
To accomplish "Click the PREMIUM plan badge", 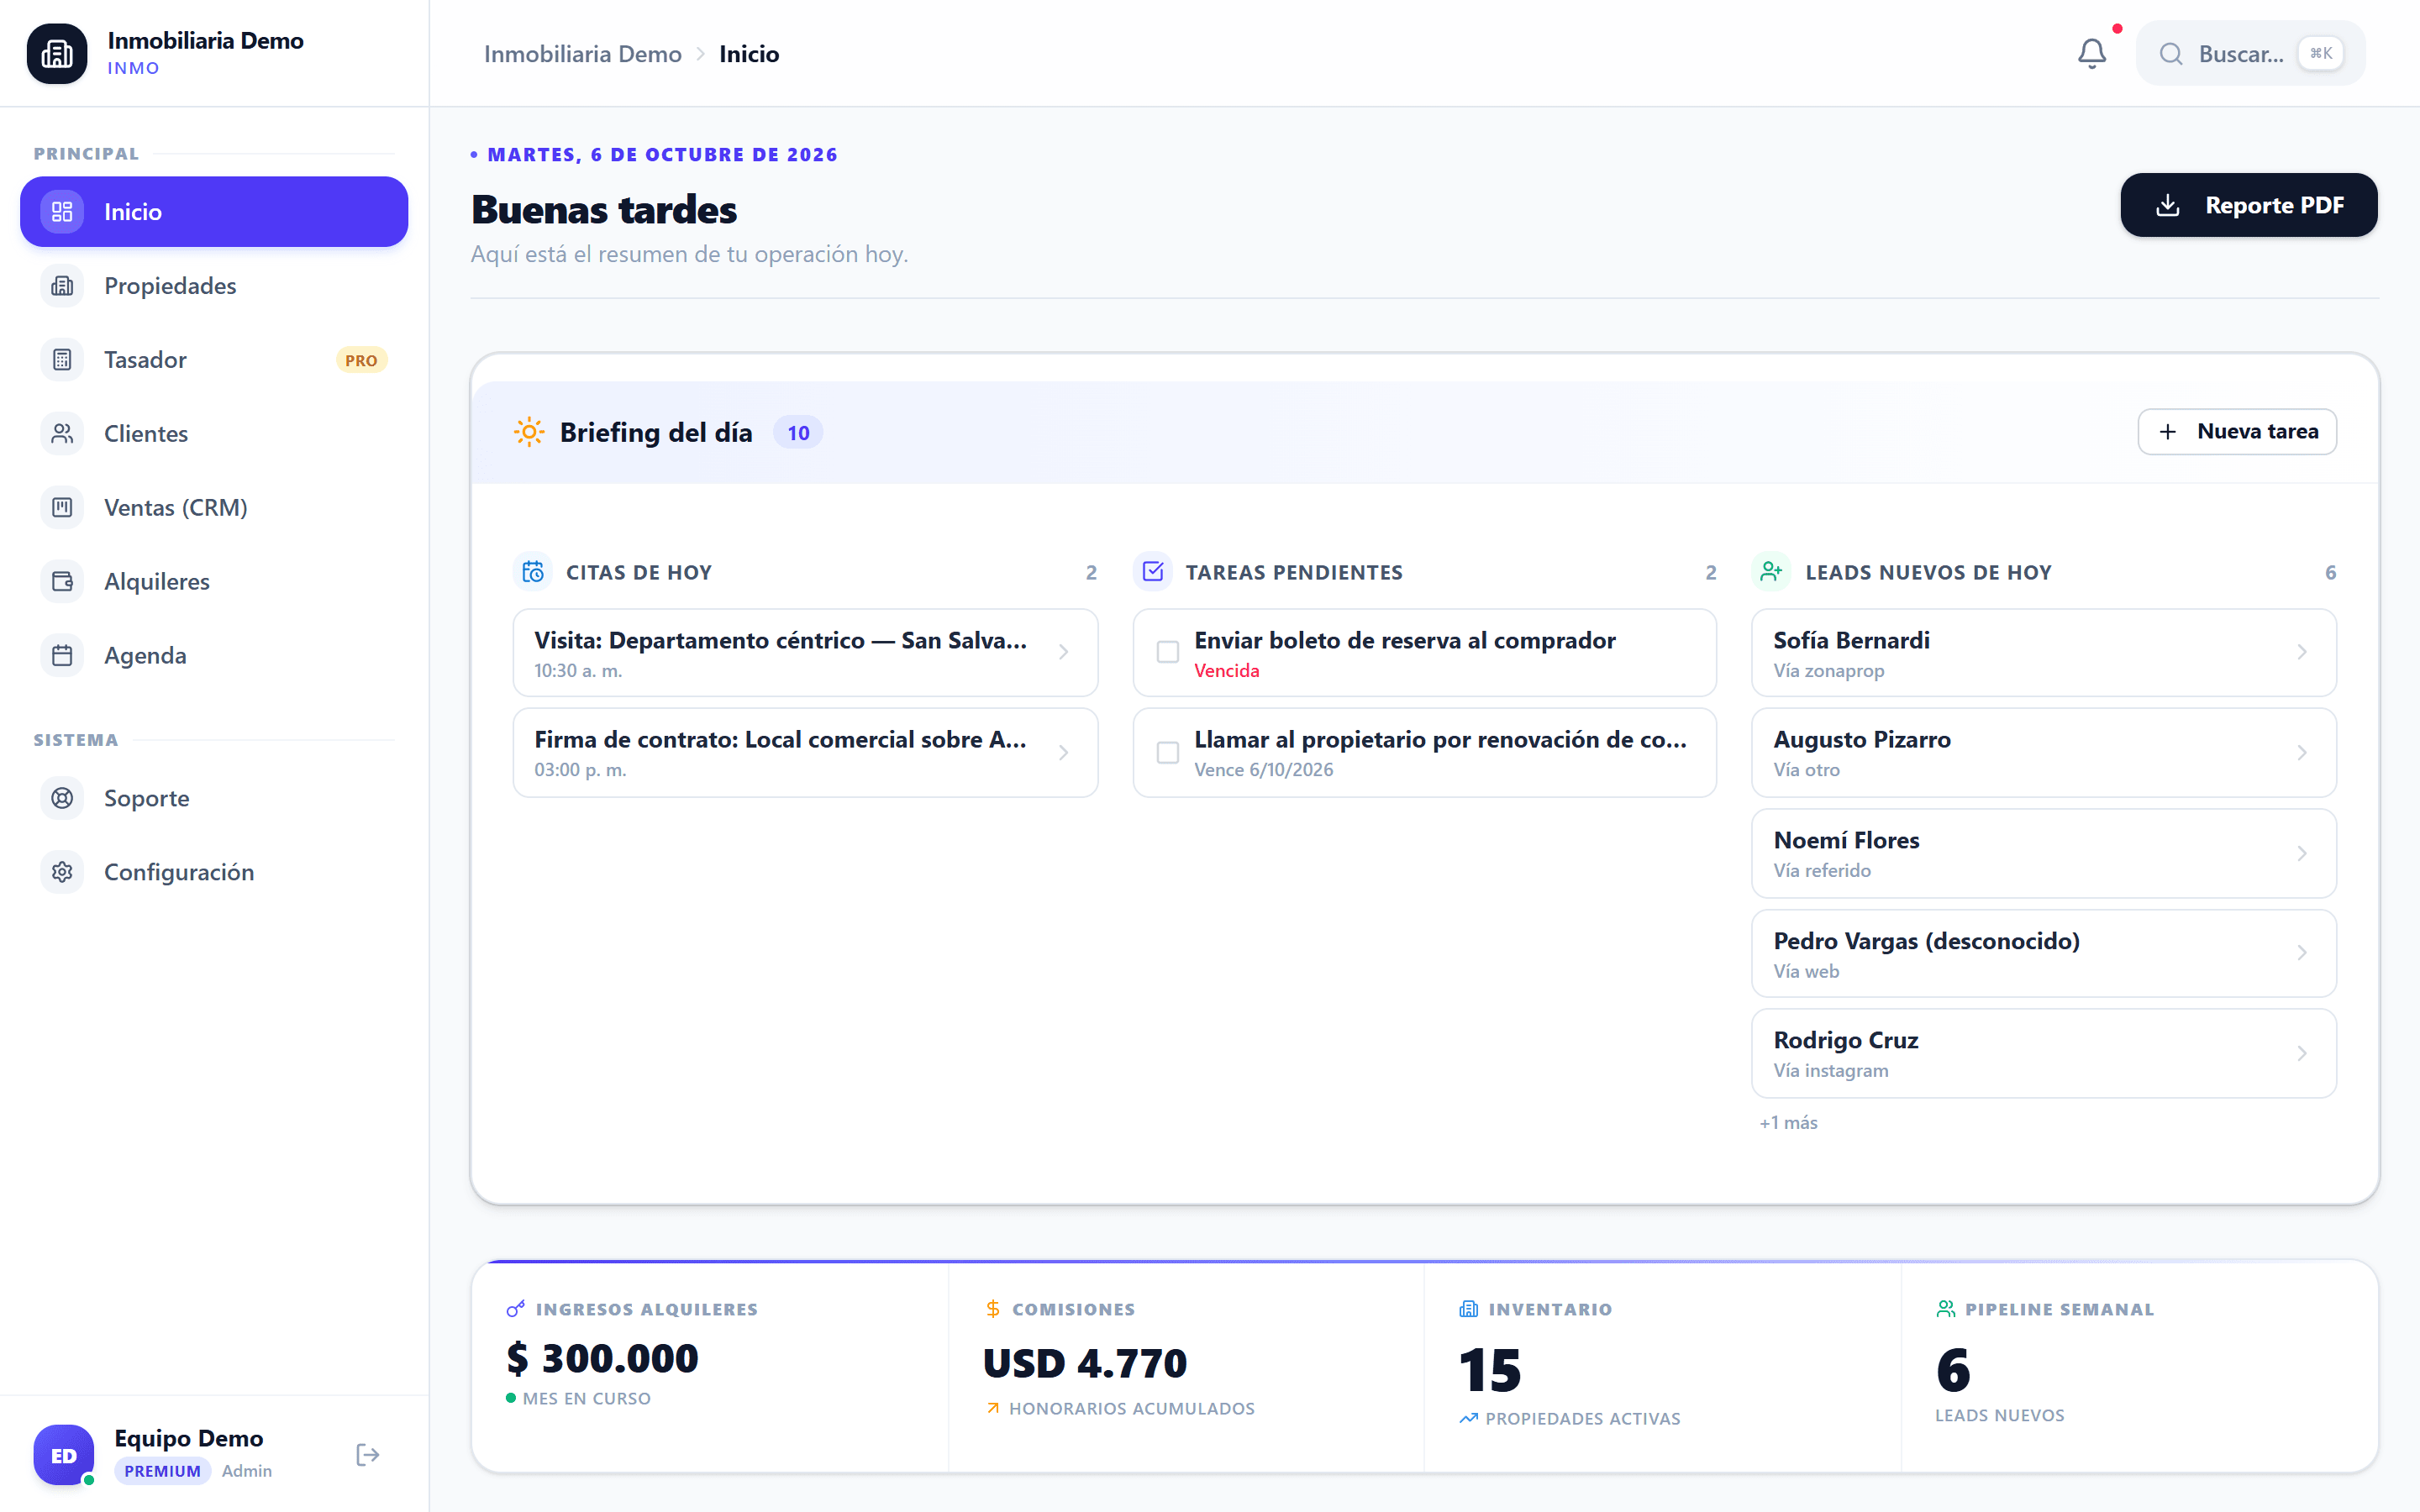I will click(162, 1471).
